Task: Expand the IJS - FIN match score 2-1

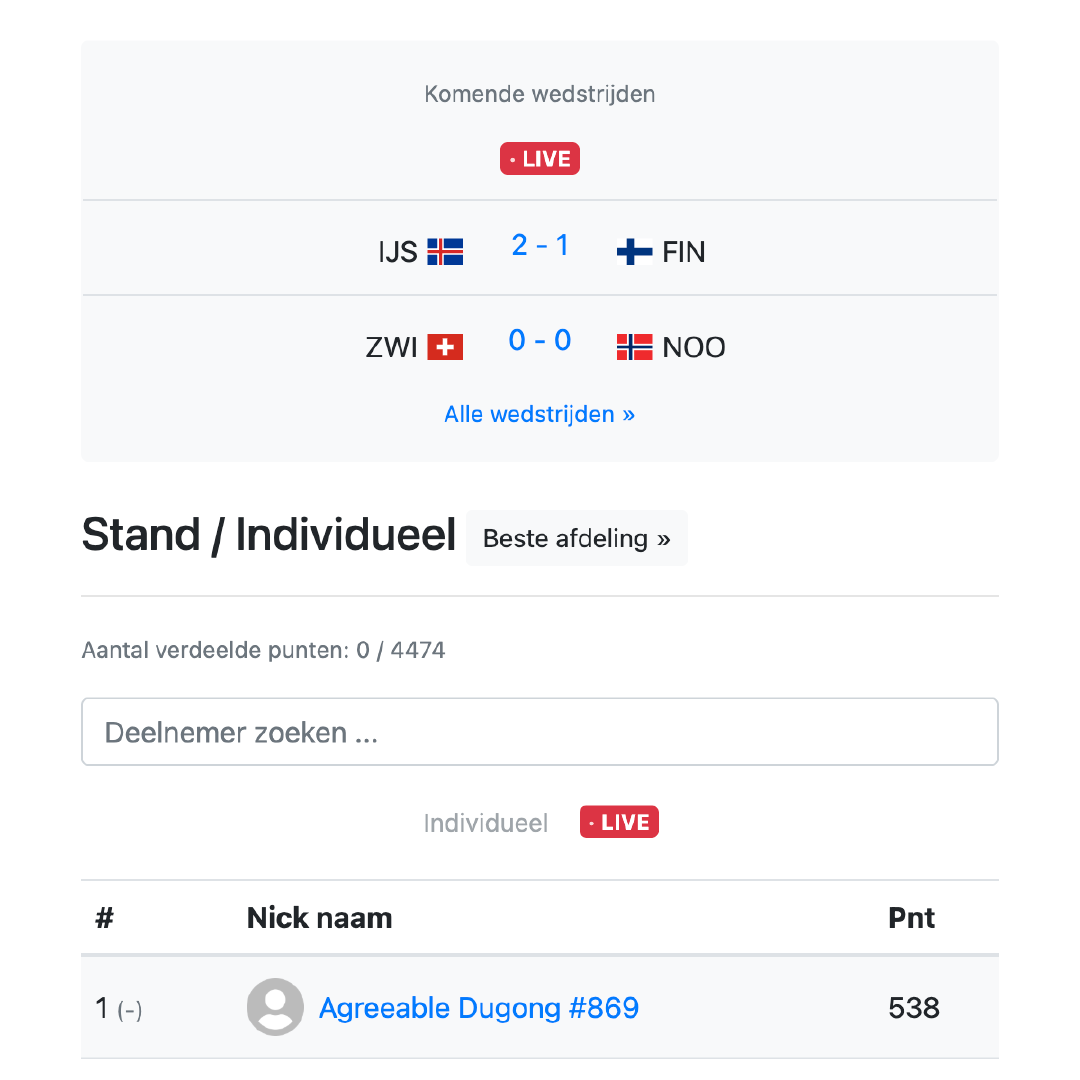Action: click(540, 245)
